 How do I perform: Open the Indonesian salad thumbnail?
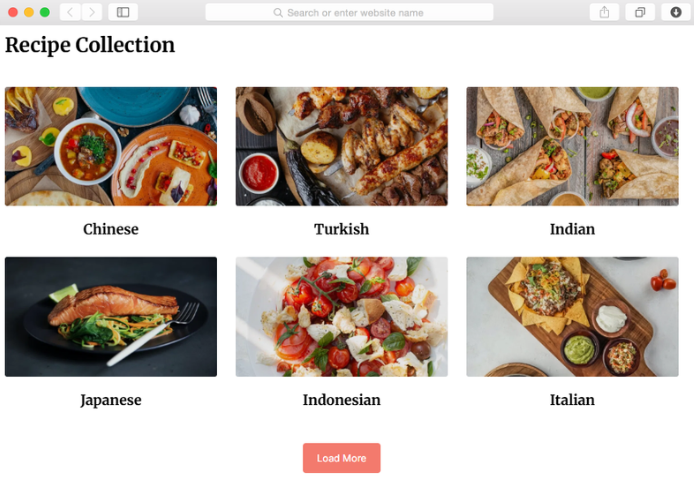click(x=342, y=317)
